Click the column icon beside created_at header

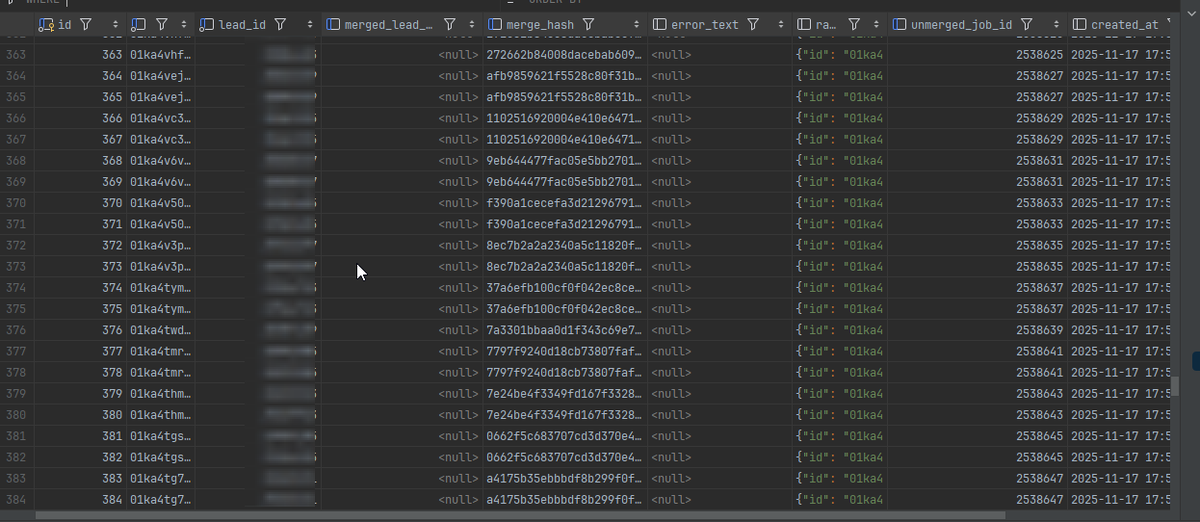[1079, 24]
